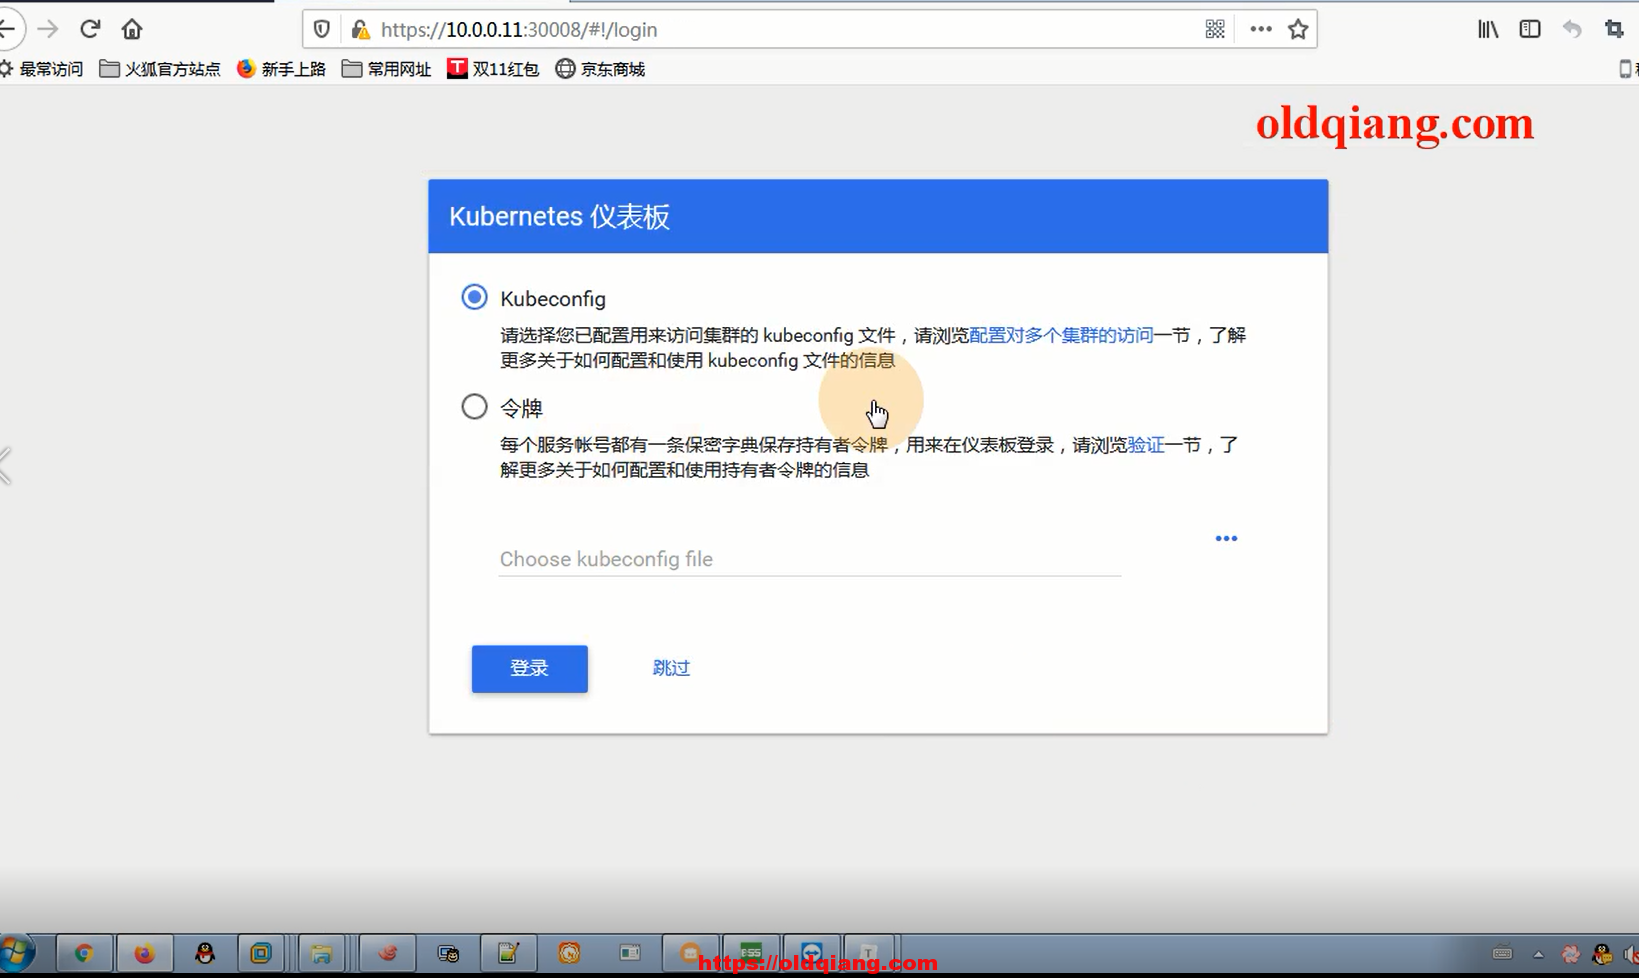Select the 令牌 token radio option
The width and height of the screenshot is (1639, 978).
click(474, 407)
